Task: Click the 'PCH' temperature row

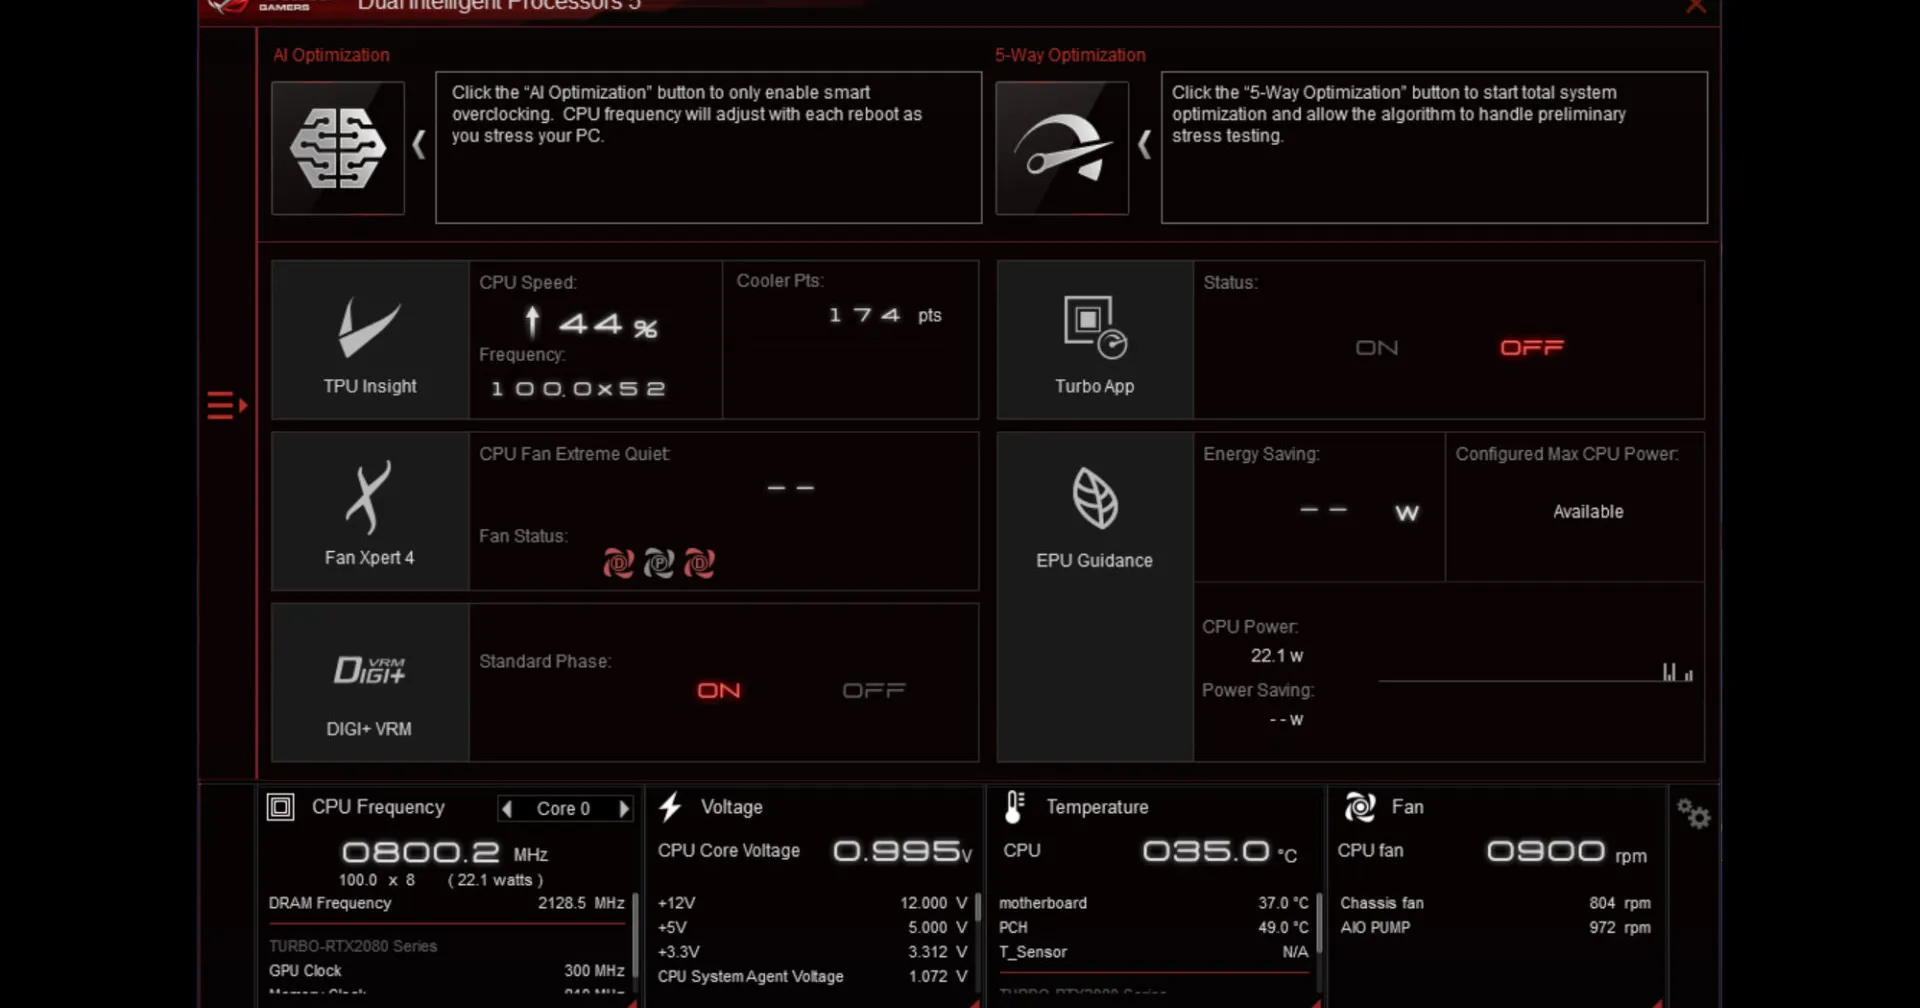Action: coord(1153,928)
